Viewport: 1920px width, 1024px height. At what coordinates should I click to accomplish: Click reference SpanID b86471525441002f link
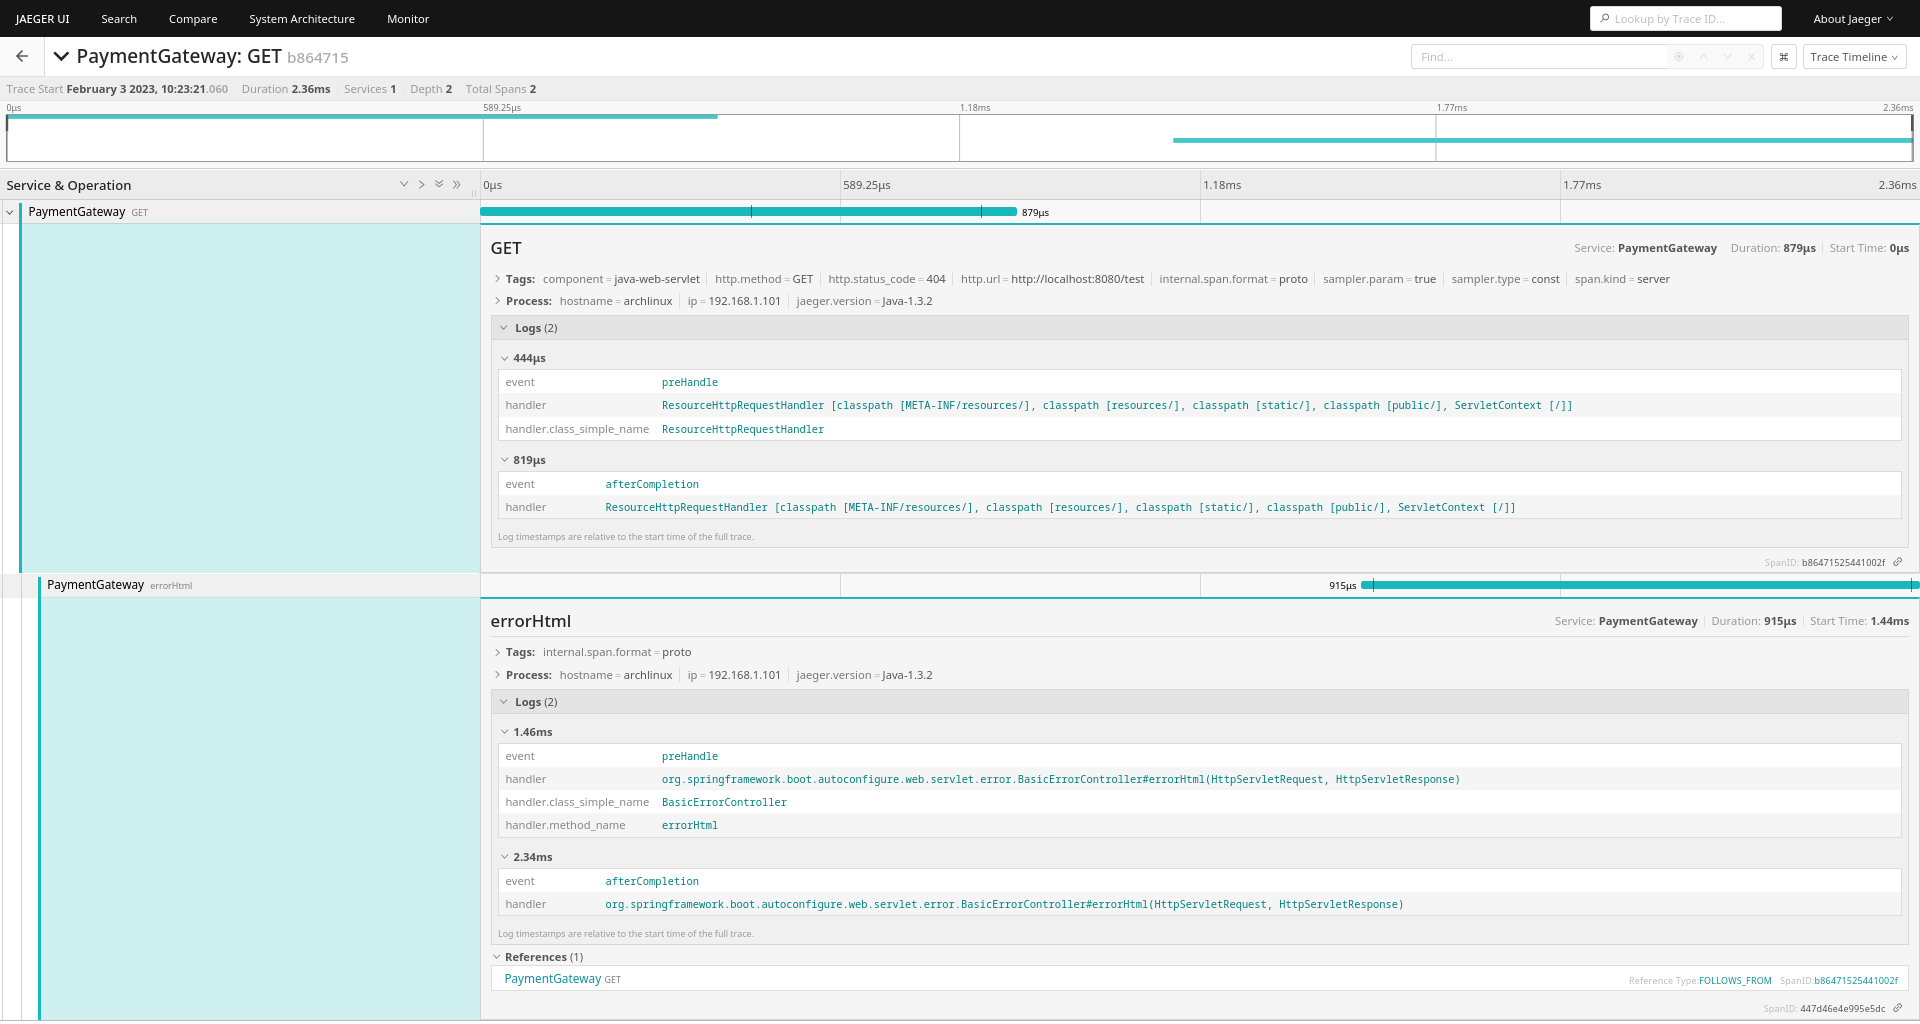click(x=1855, y=981)
